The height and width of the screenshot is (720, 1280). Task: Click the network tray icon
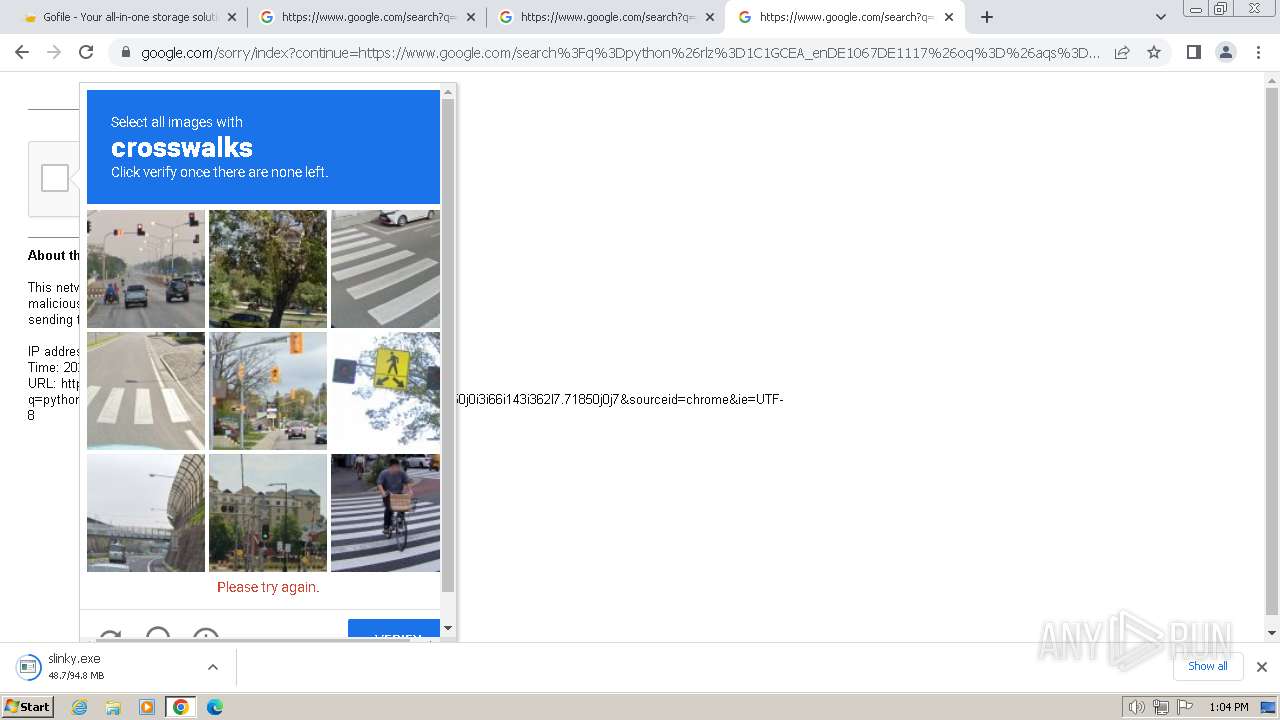pos(1161,707)
